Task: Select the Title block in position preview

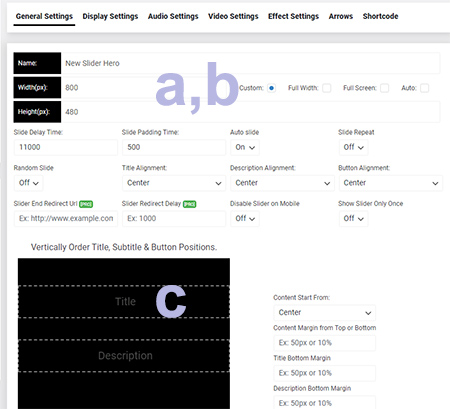Action: pos(124,302)
